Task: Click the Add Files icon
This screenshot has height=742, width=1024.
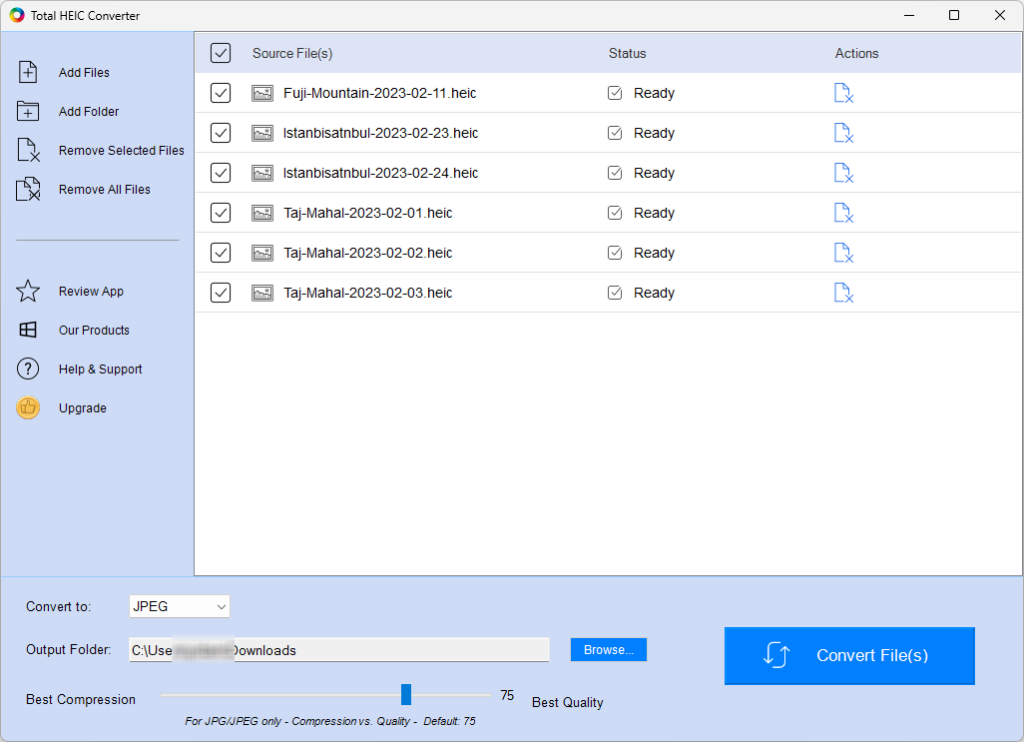Action: [28, 72]
